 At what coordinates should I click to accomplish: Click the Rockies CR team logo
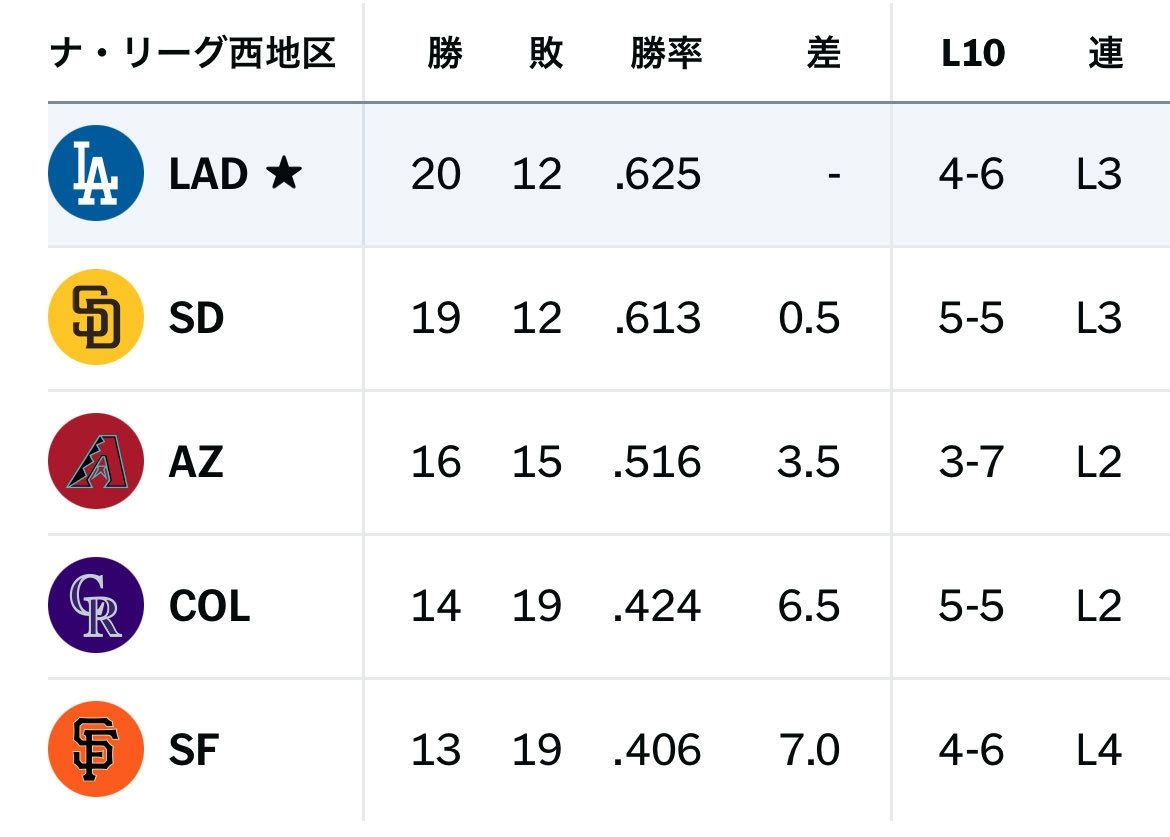point(96,605)
